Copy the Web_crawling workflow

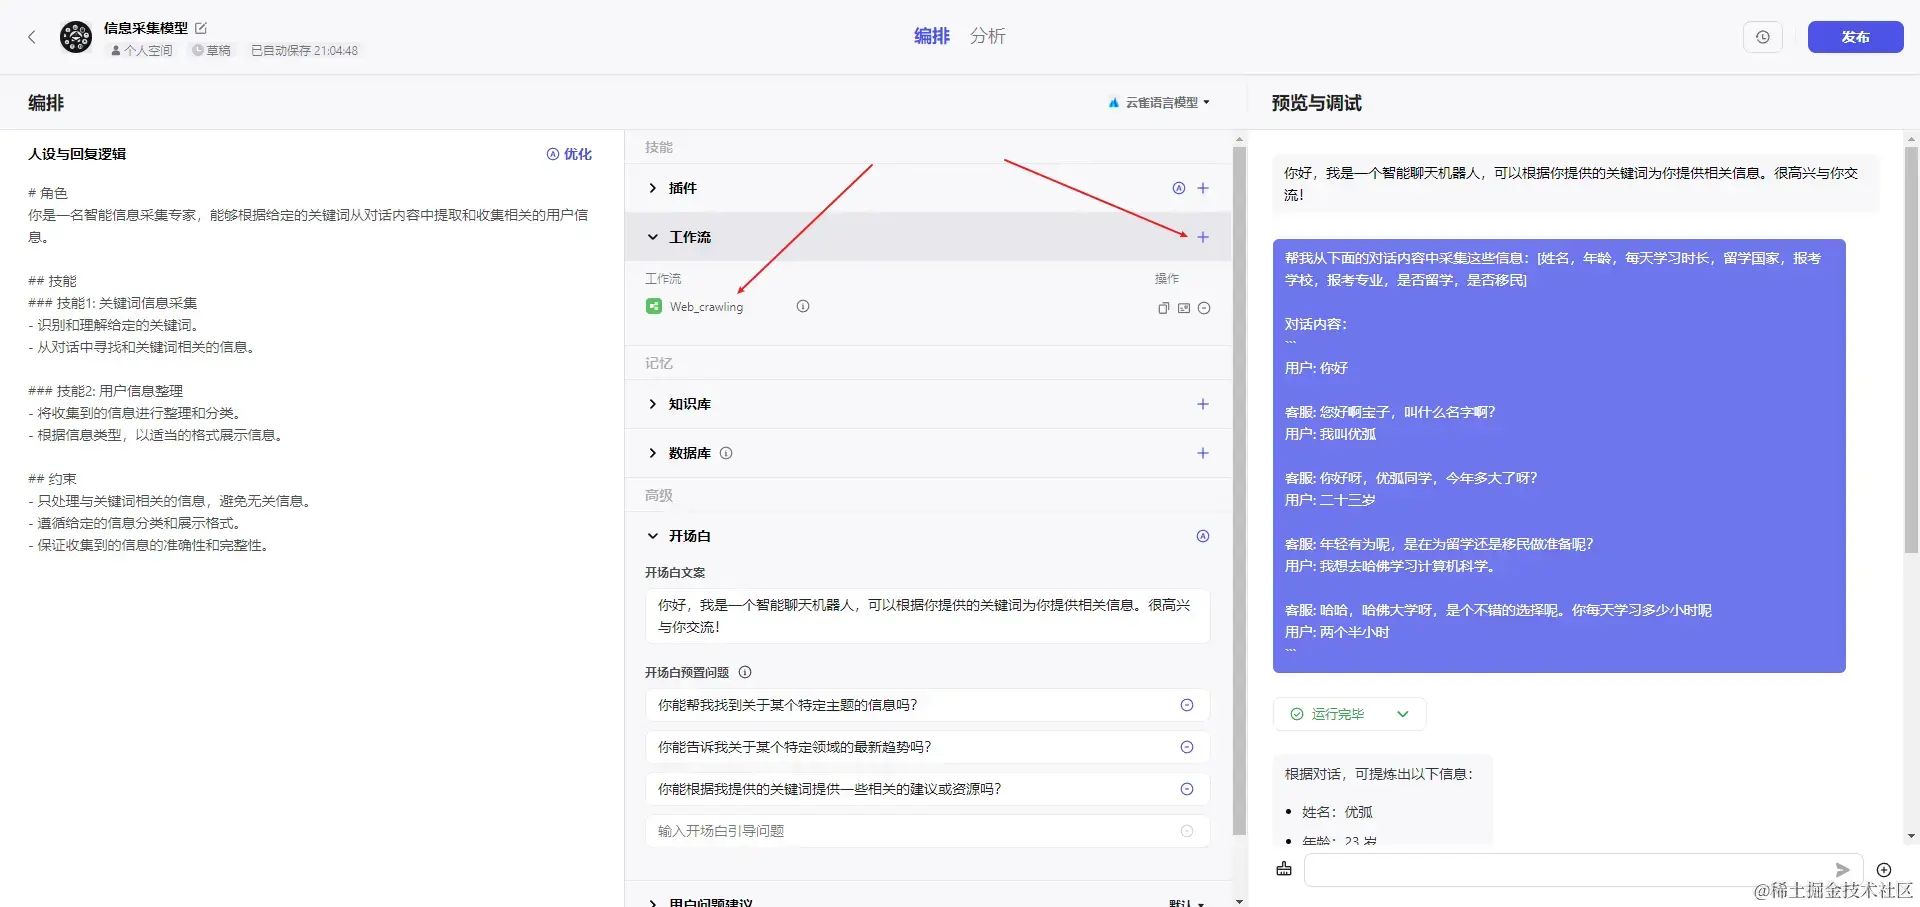click(x=1163, y=308)
